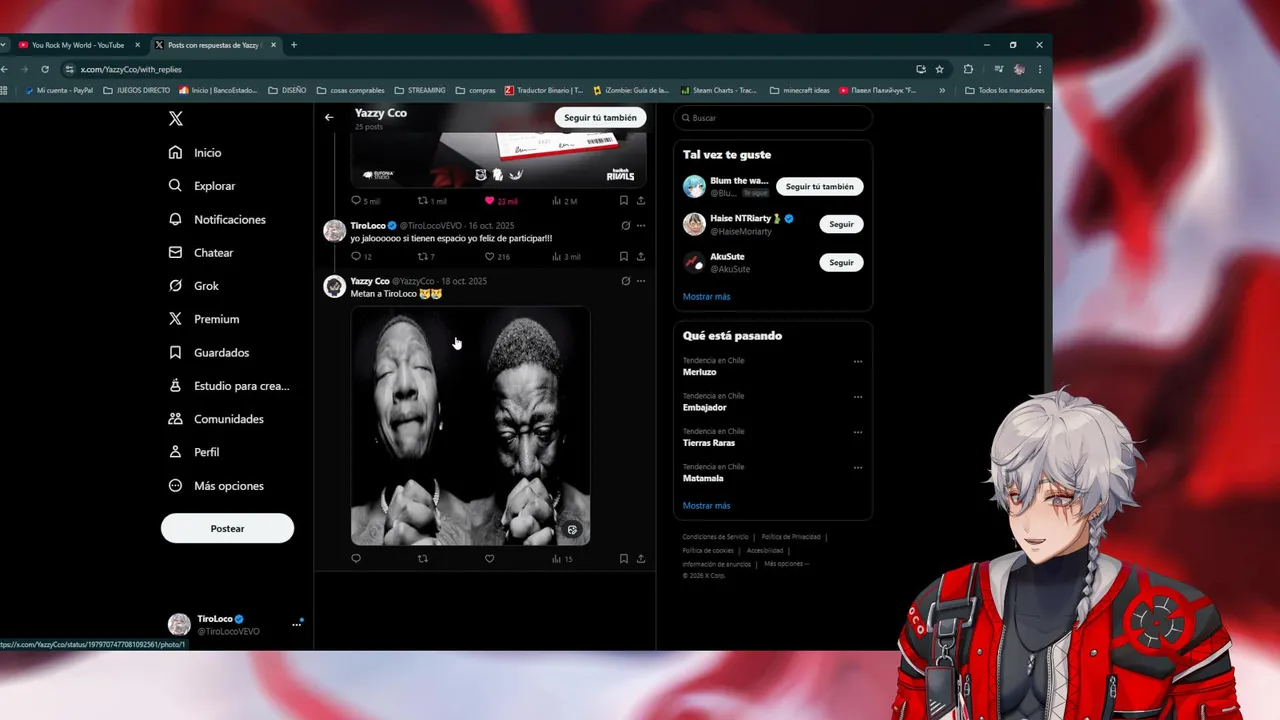Open Comunidades in the sidebar

(216, 419)
